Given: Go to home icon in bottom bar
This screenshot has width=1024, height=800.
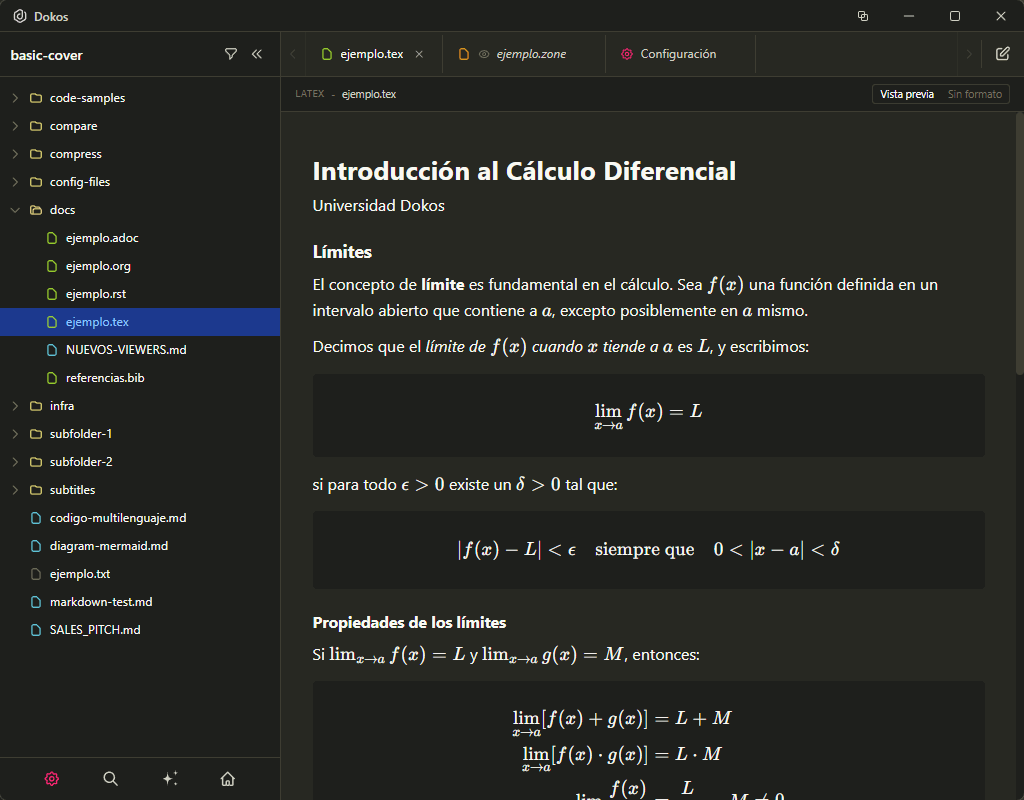Looking at the screenshot, I should [x=228, y=779].
